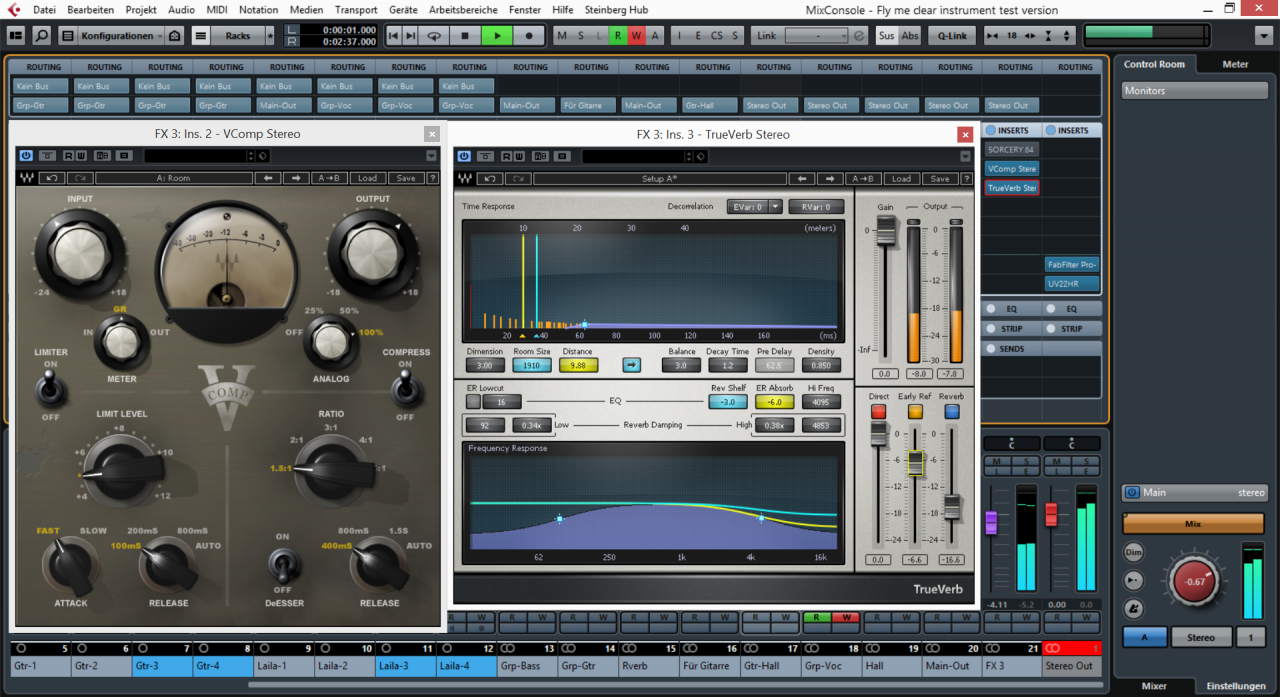Click the toolbar configurations house icon
1280x697 pixels.
pos(174,35)
